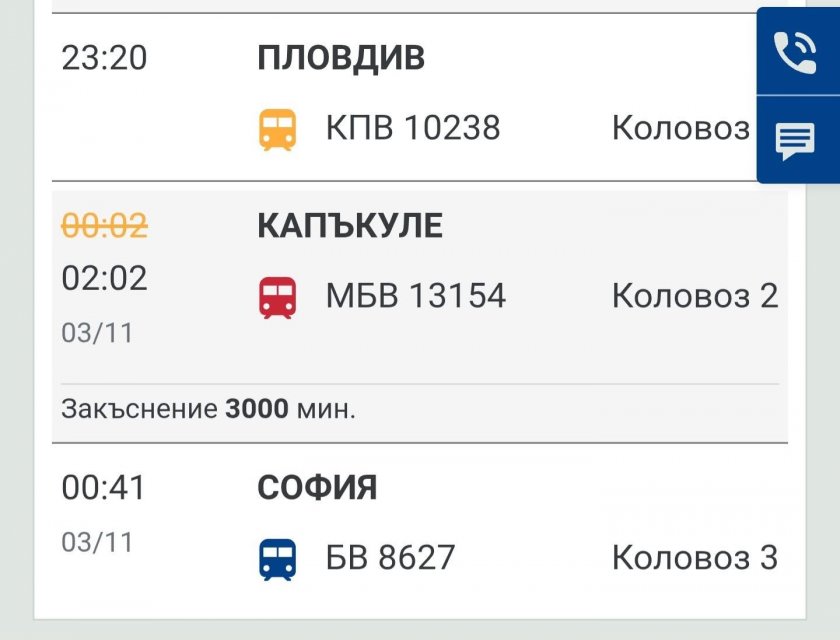Open train number МБВ 13154
This screenshot has width=840, height=640.
(416, 296)
